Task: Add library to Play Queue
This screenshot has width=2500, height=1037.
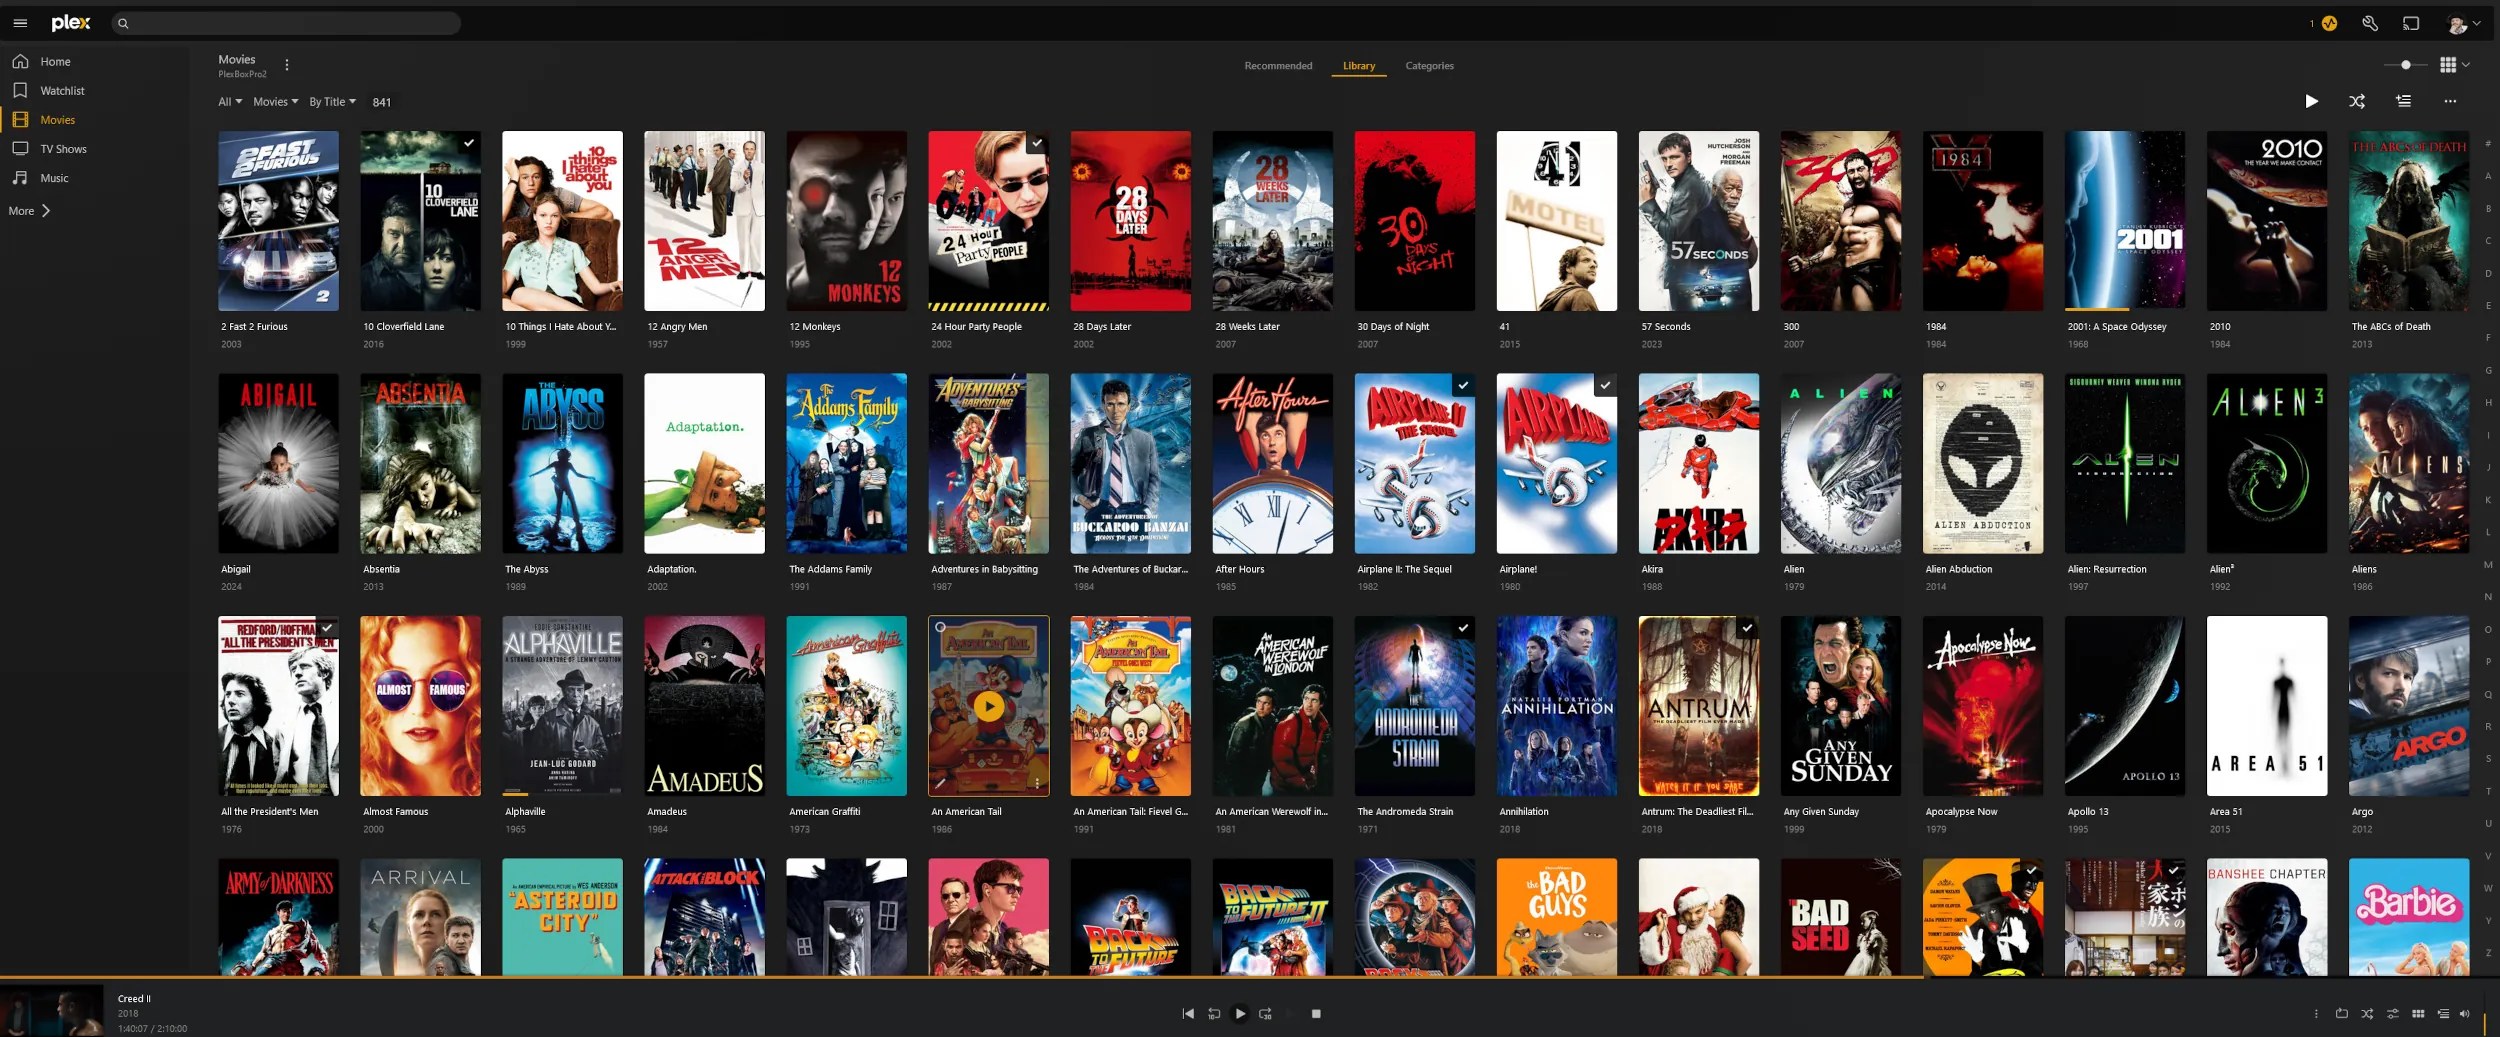Action: pyautogui.click(x=2403, y=101)
